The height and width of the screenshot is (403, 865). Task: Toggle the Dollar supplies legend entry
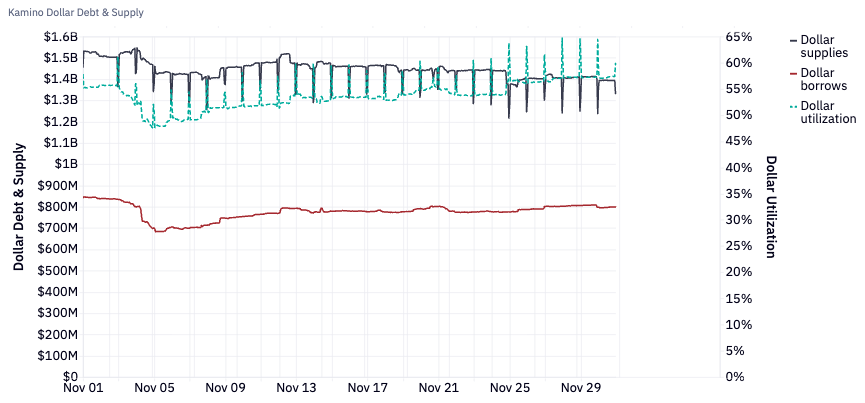click(824, 45)
